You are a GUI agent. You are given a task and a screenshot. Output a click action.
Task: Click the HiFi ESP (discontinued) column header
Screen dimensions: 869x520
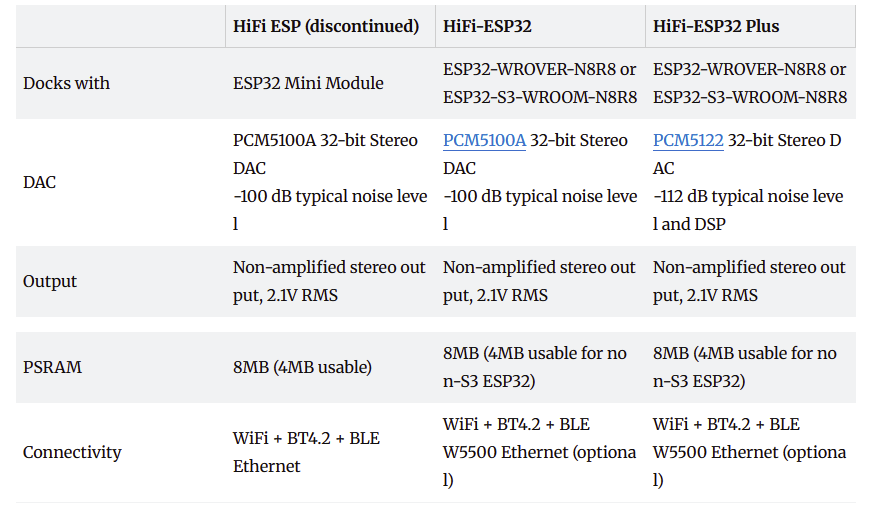coord(326,26)
